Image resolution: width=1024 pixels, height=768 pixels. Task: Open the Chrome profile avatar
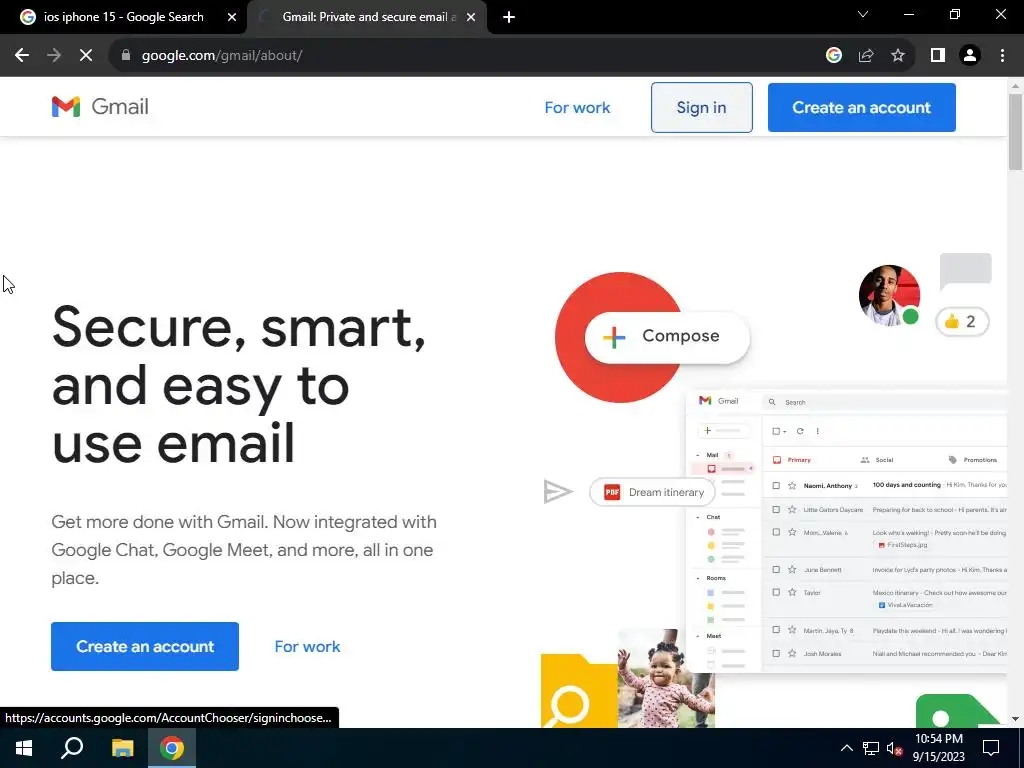[x=970, y=56]
